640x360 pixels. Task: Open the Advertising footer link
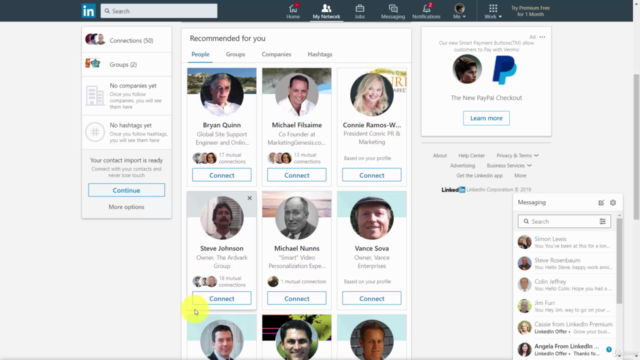click(x=462, y=166)
